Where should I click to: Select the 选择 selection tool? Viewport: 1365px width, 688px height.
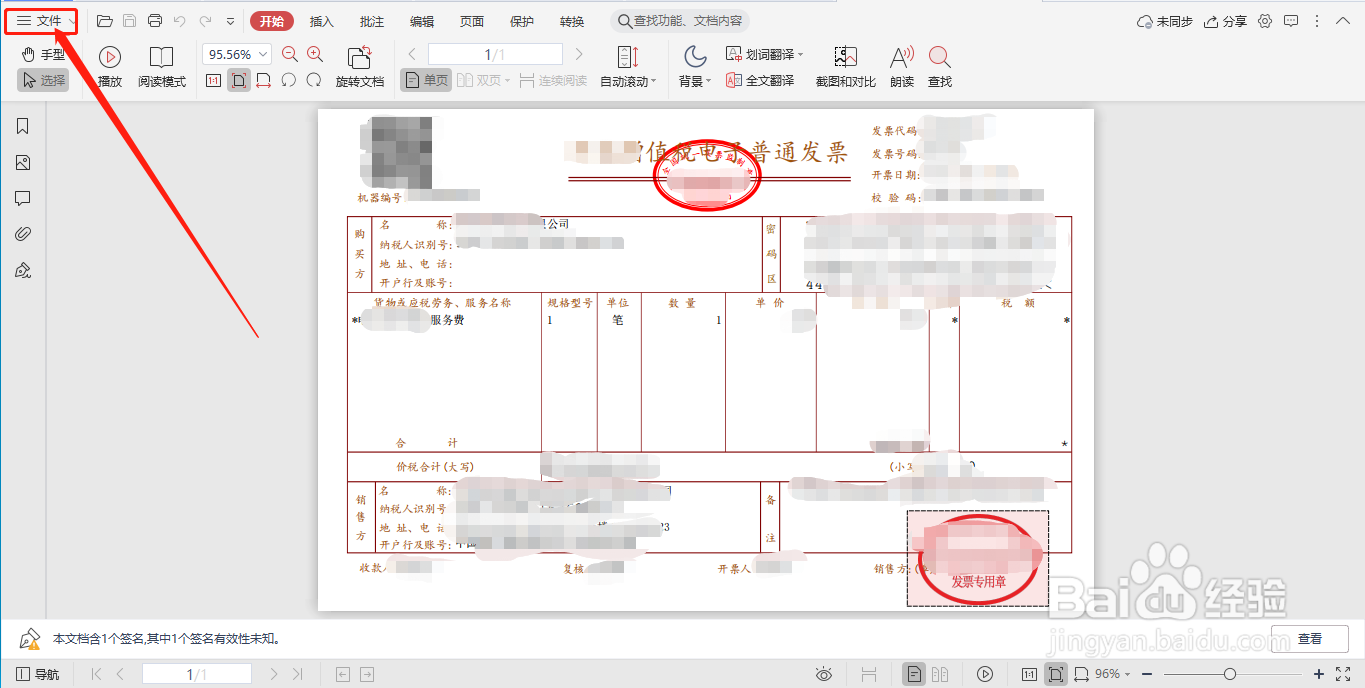(x=43, y=80)
